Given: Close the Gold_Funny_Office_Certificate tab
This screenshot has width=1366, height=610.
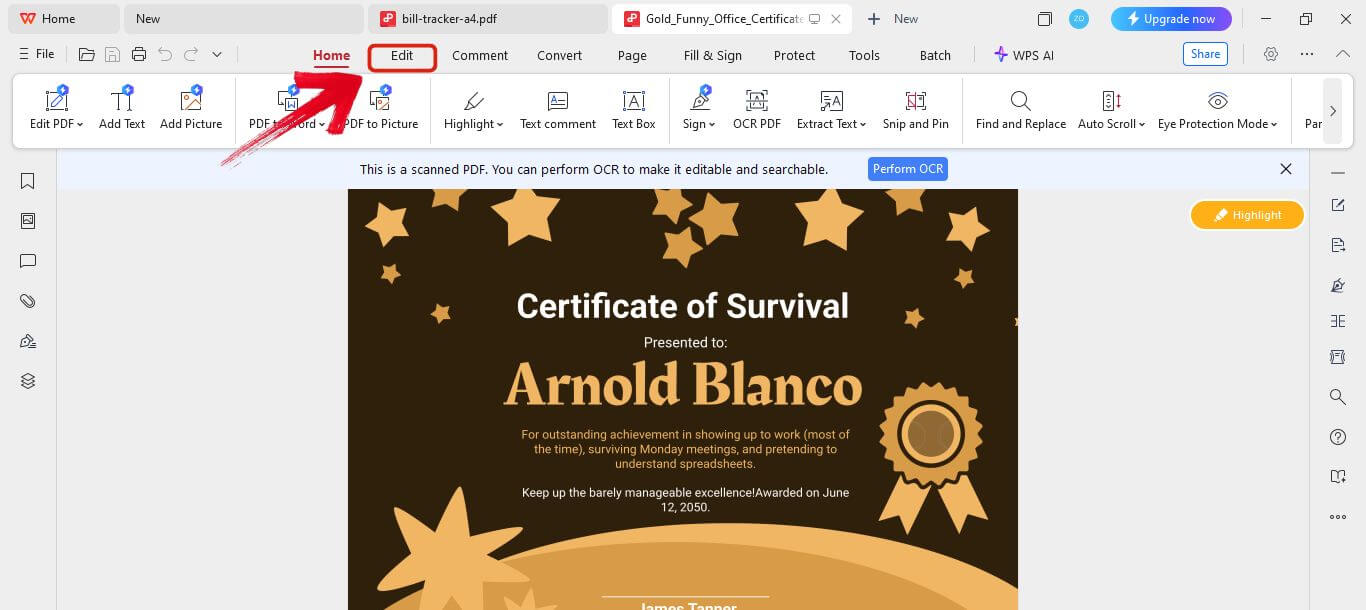Looking at the screenshot, I should [x=836, y=19].
